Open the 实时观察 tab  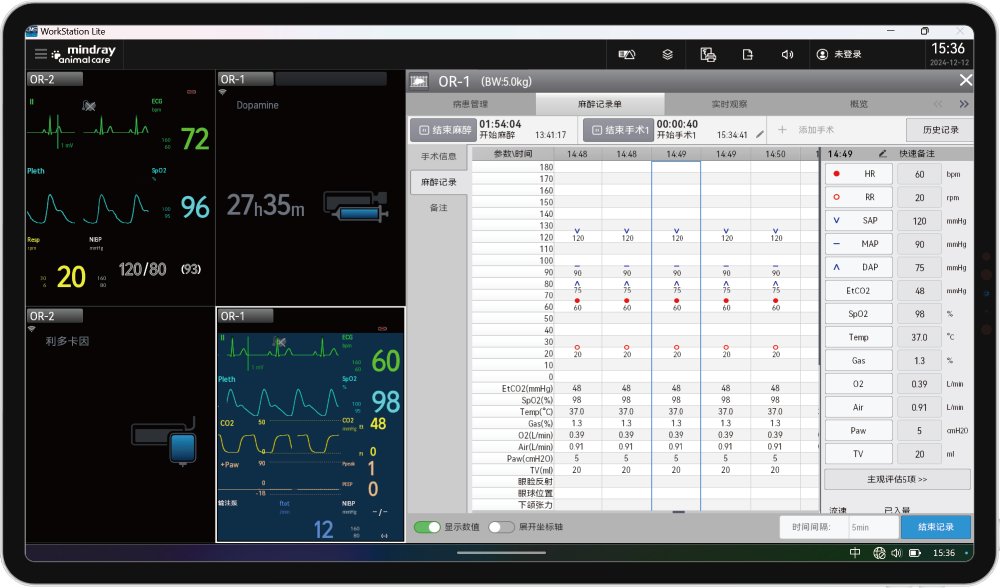(729, 104)
